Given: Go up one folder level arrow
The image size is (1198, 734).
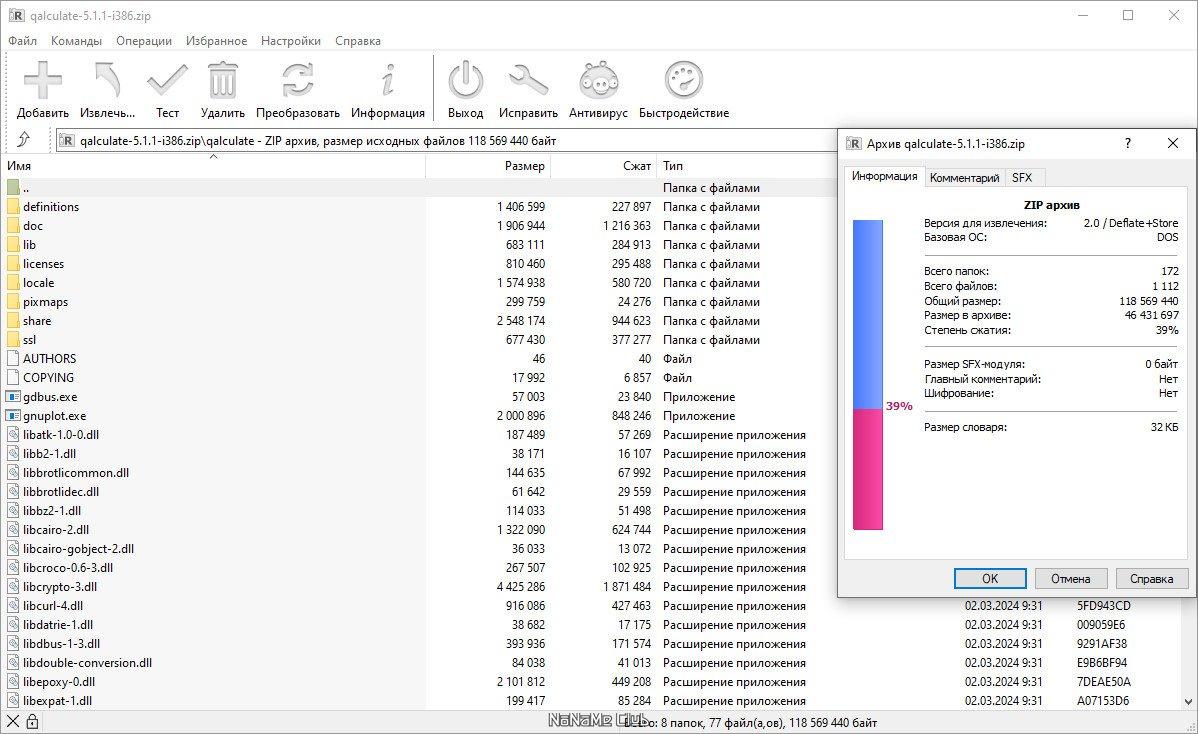Looking at the screenshot, I should pyautogui.click(x=24, y=140).
